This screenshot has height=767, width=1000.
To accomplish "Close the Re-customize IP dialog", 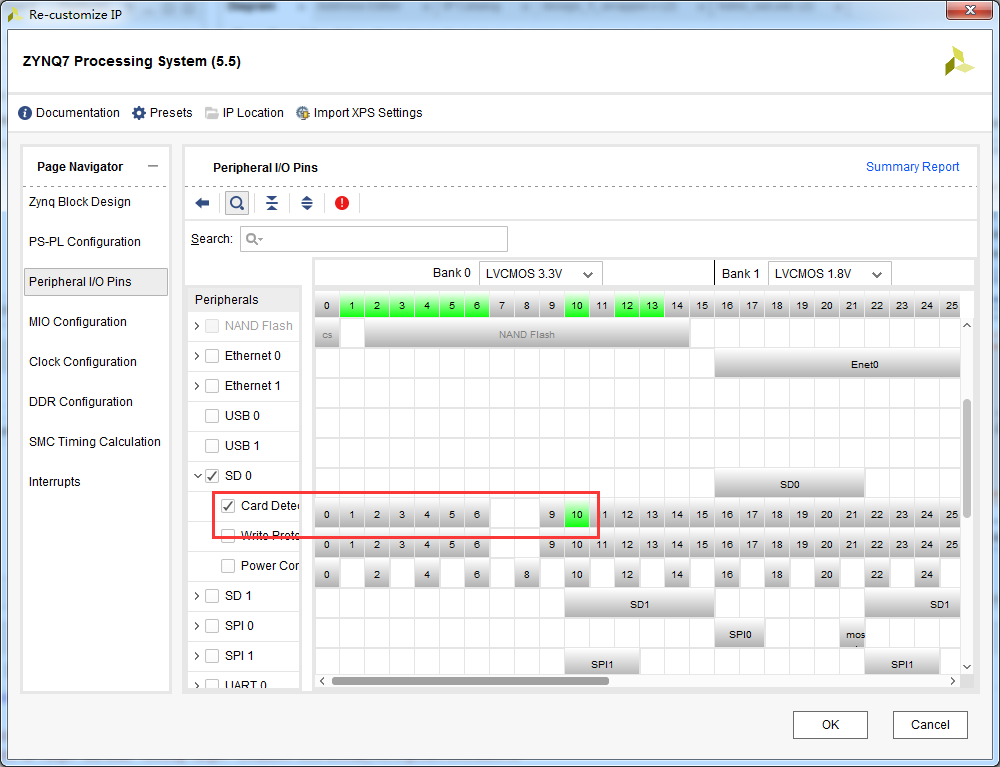I will [970, 10].
